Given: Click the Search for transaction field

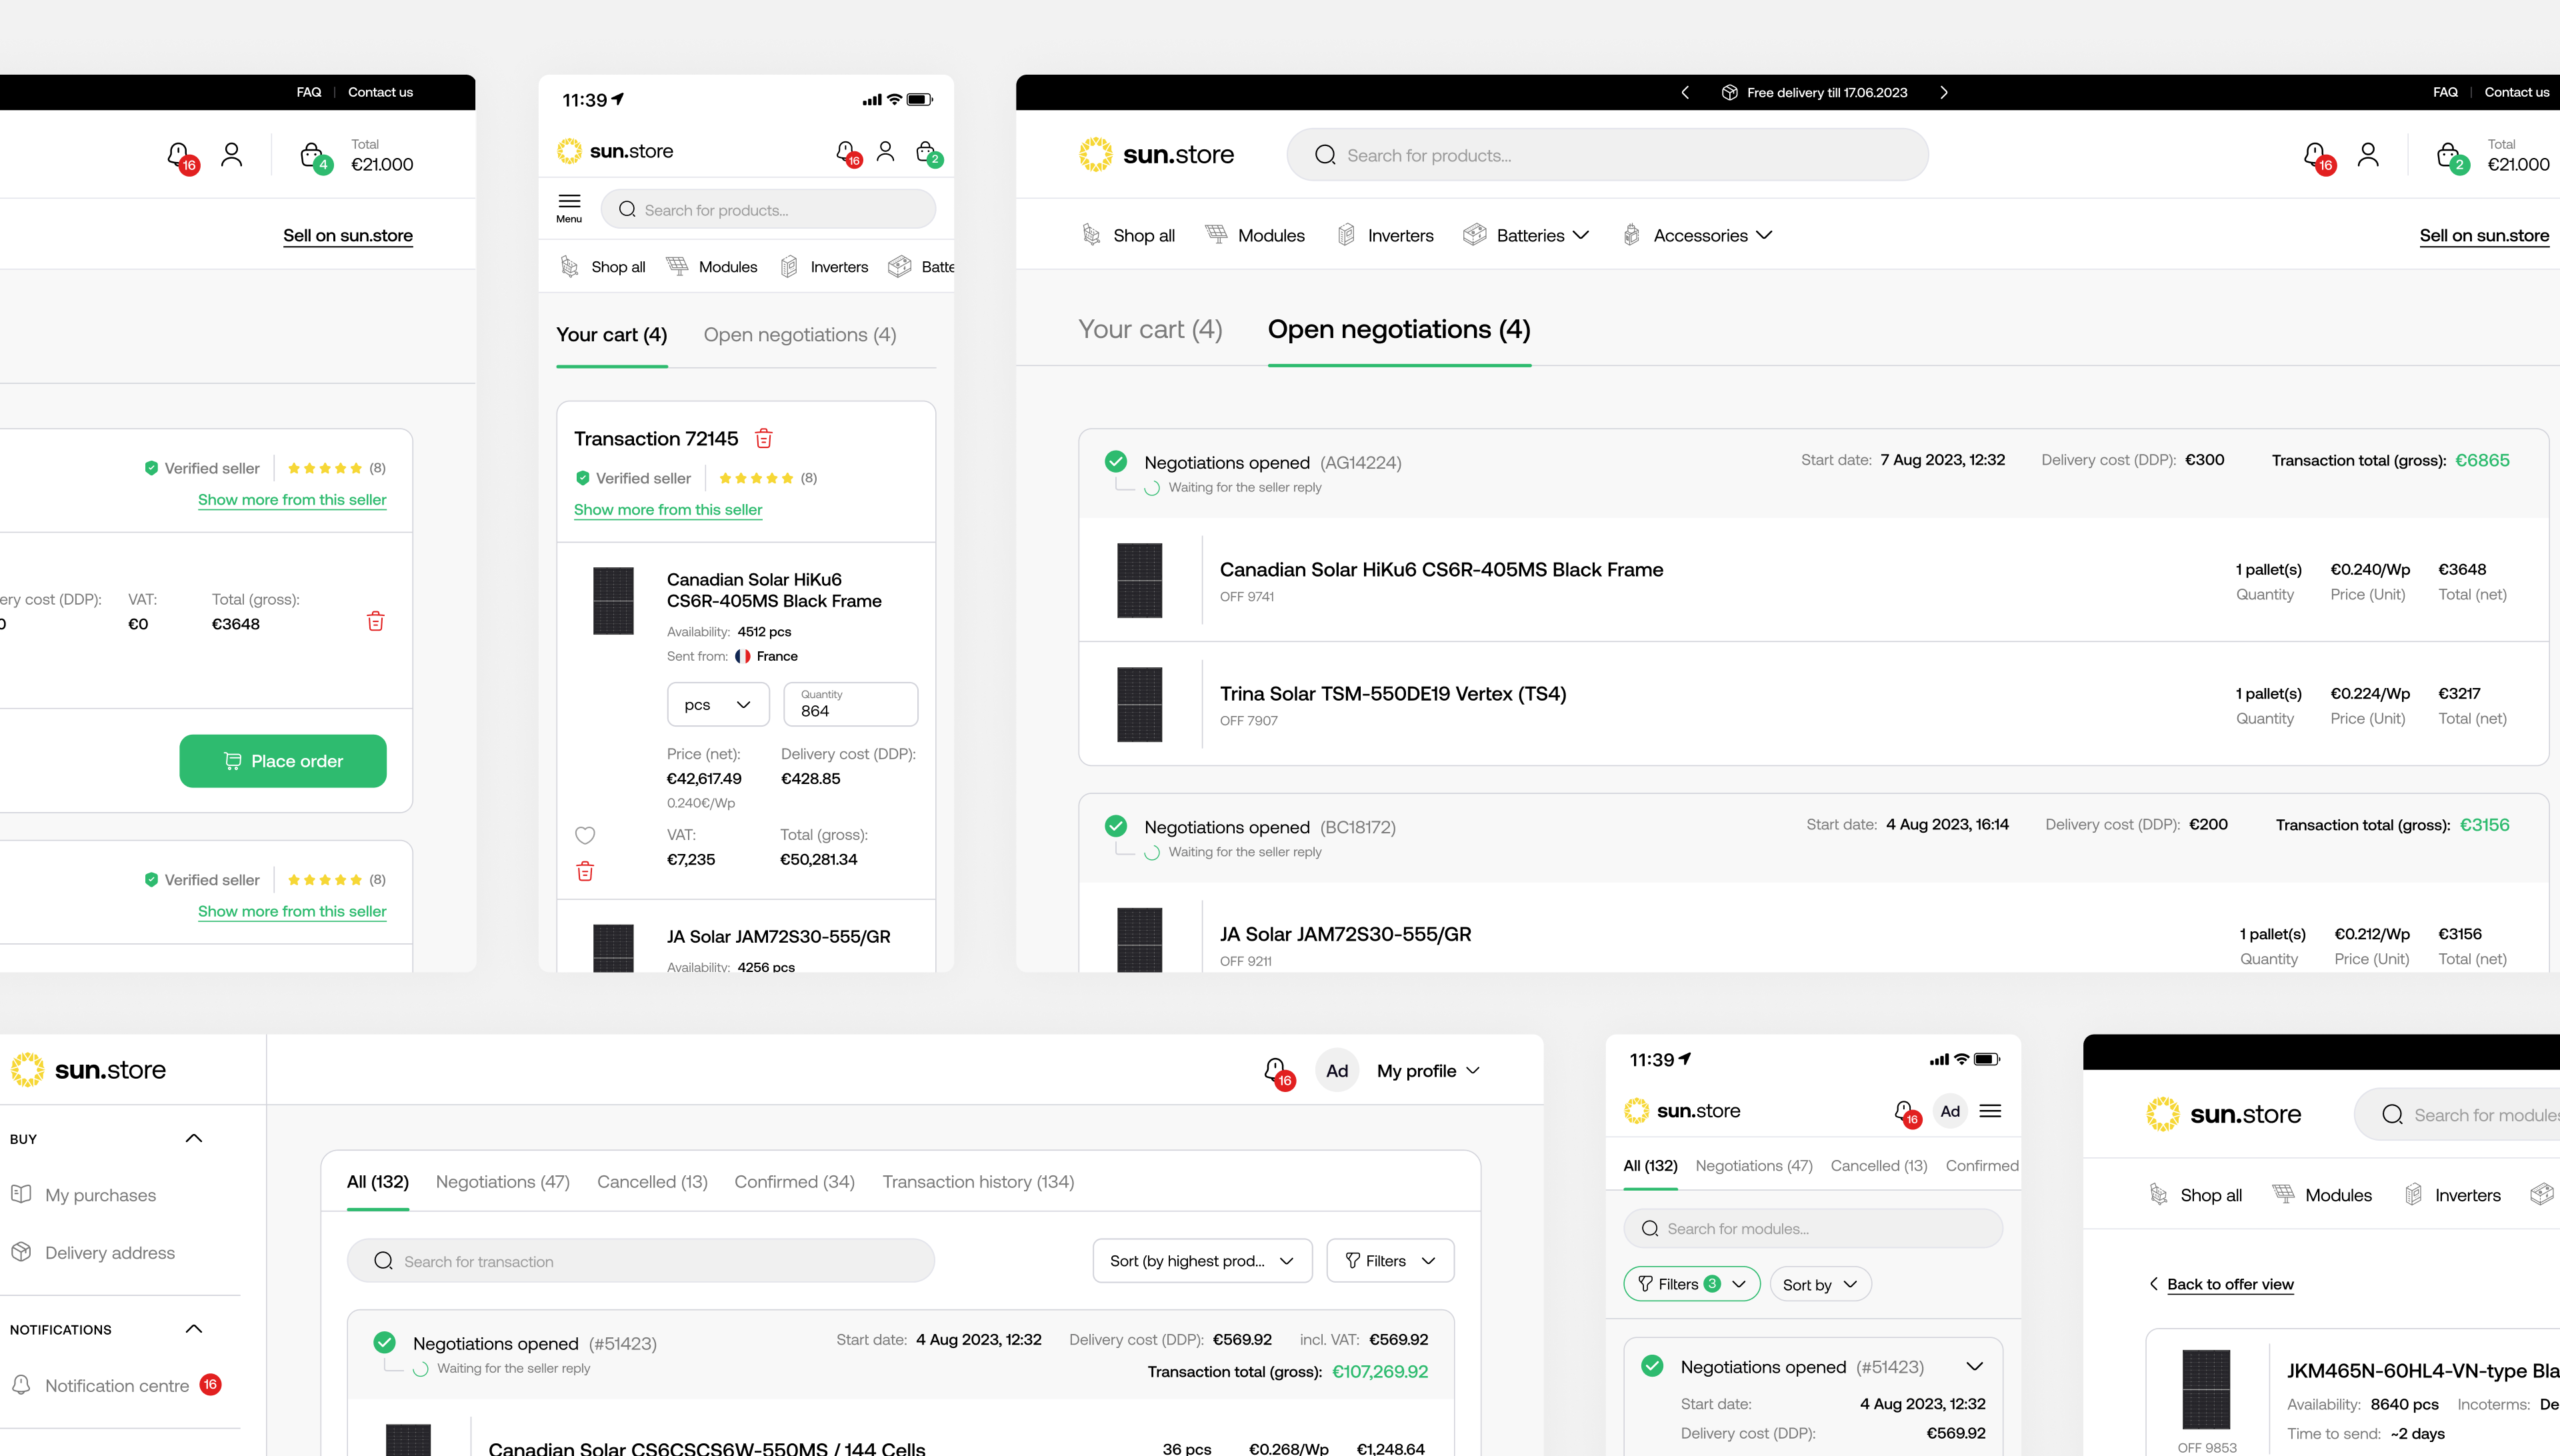Looking at the screenshot, I should pos(640,1261).
